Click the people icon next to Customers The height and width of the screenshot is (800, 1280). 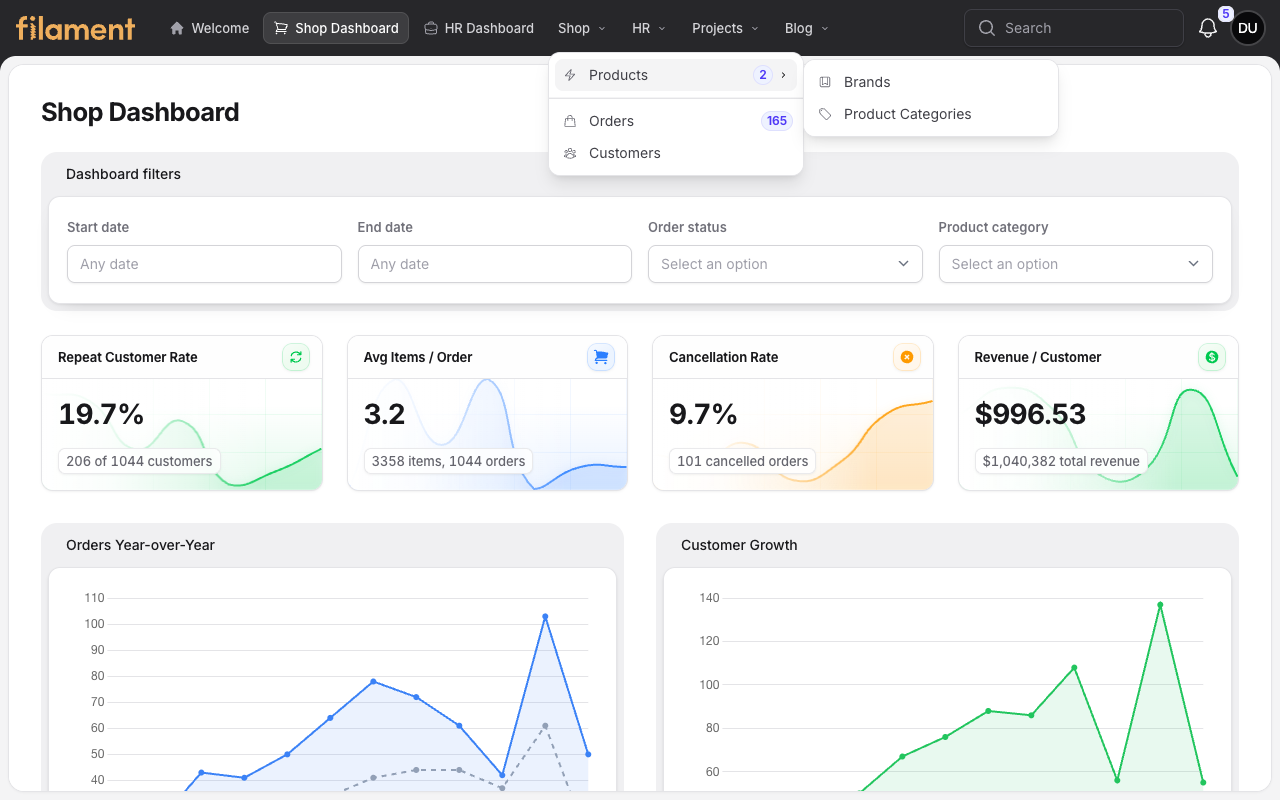tap(570, 153)
